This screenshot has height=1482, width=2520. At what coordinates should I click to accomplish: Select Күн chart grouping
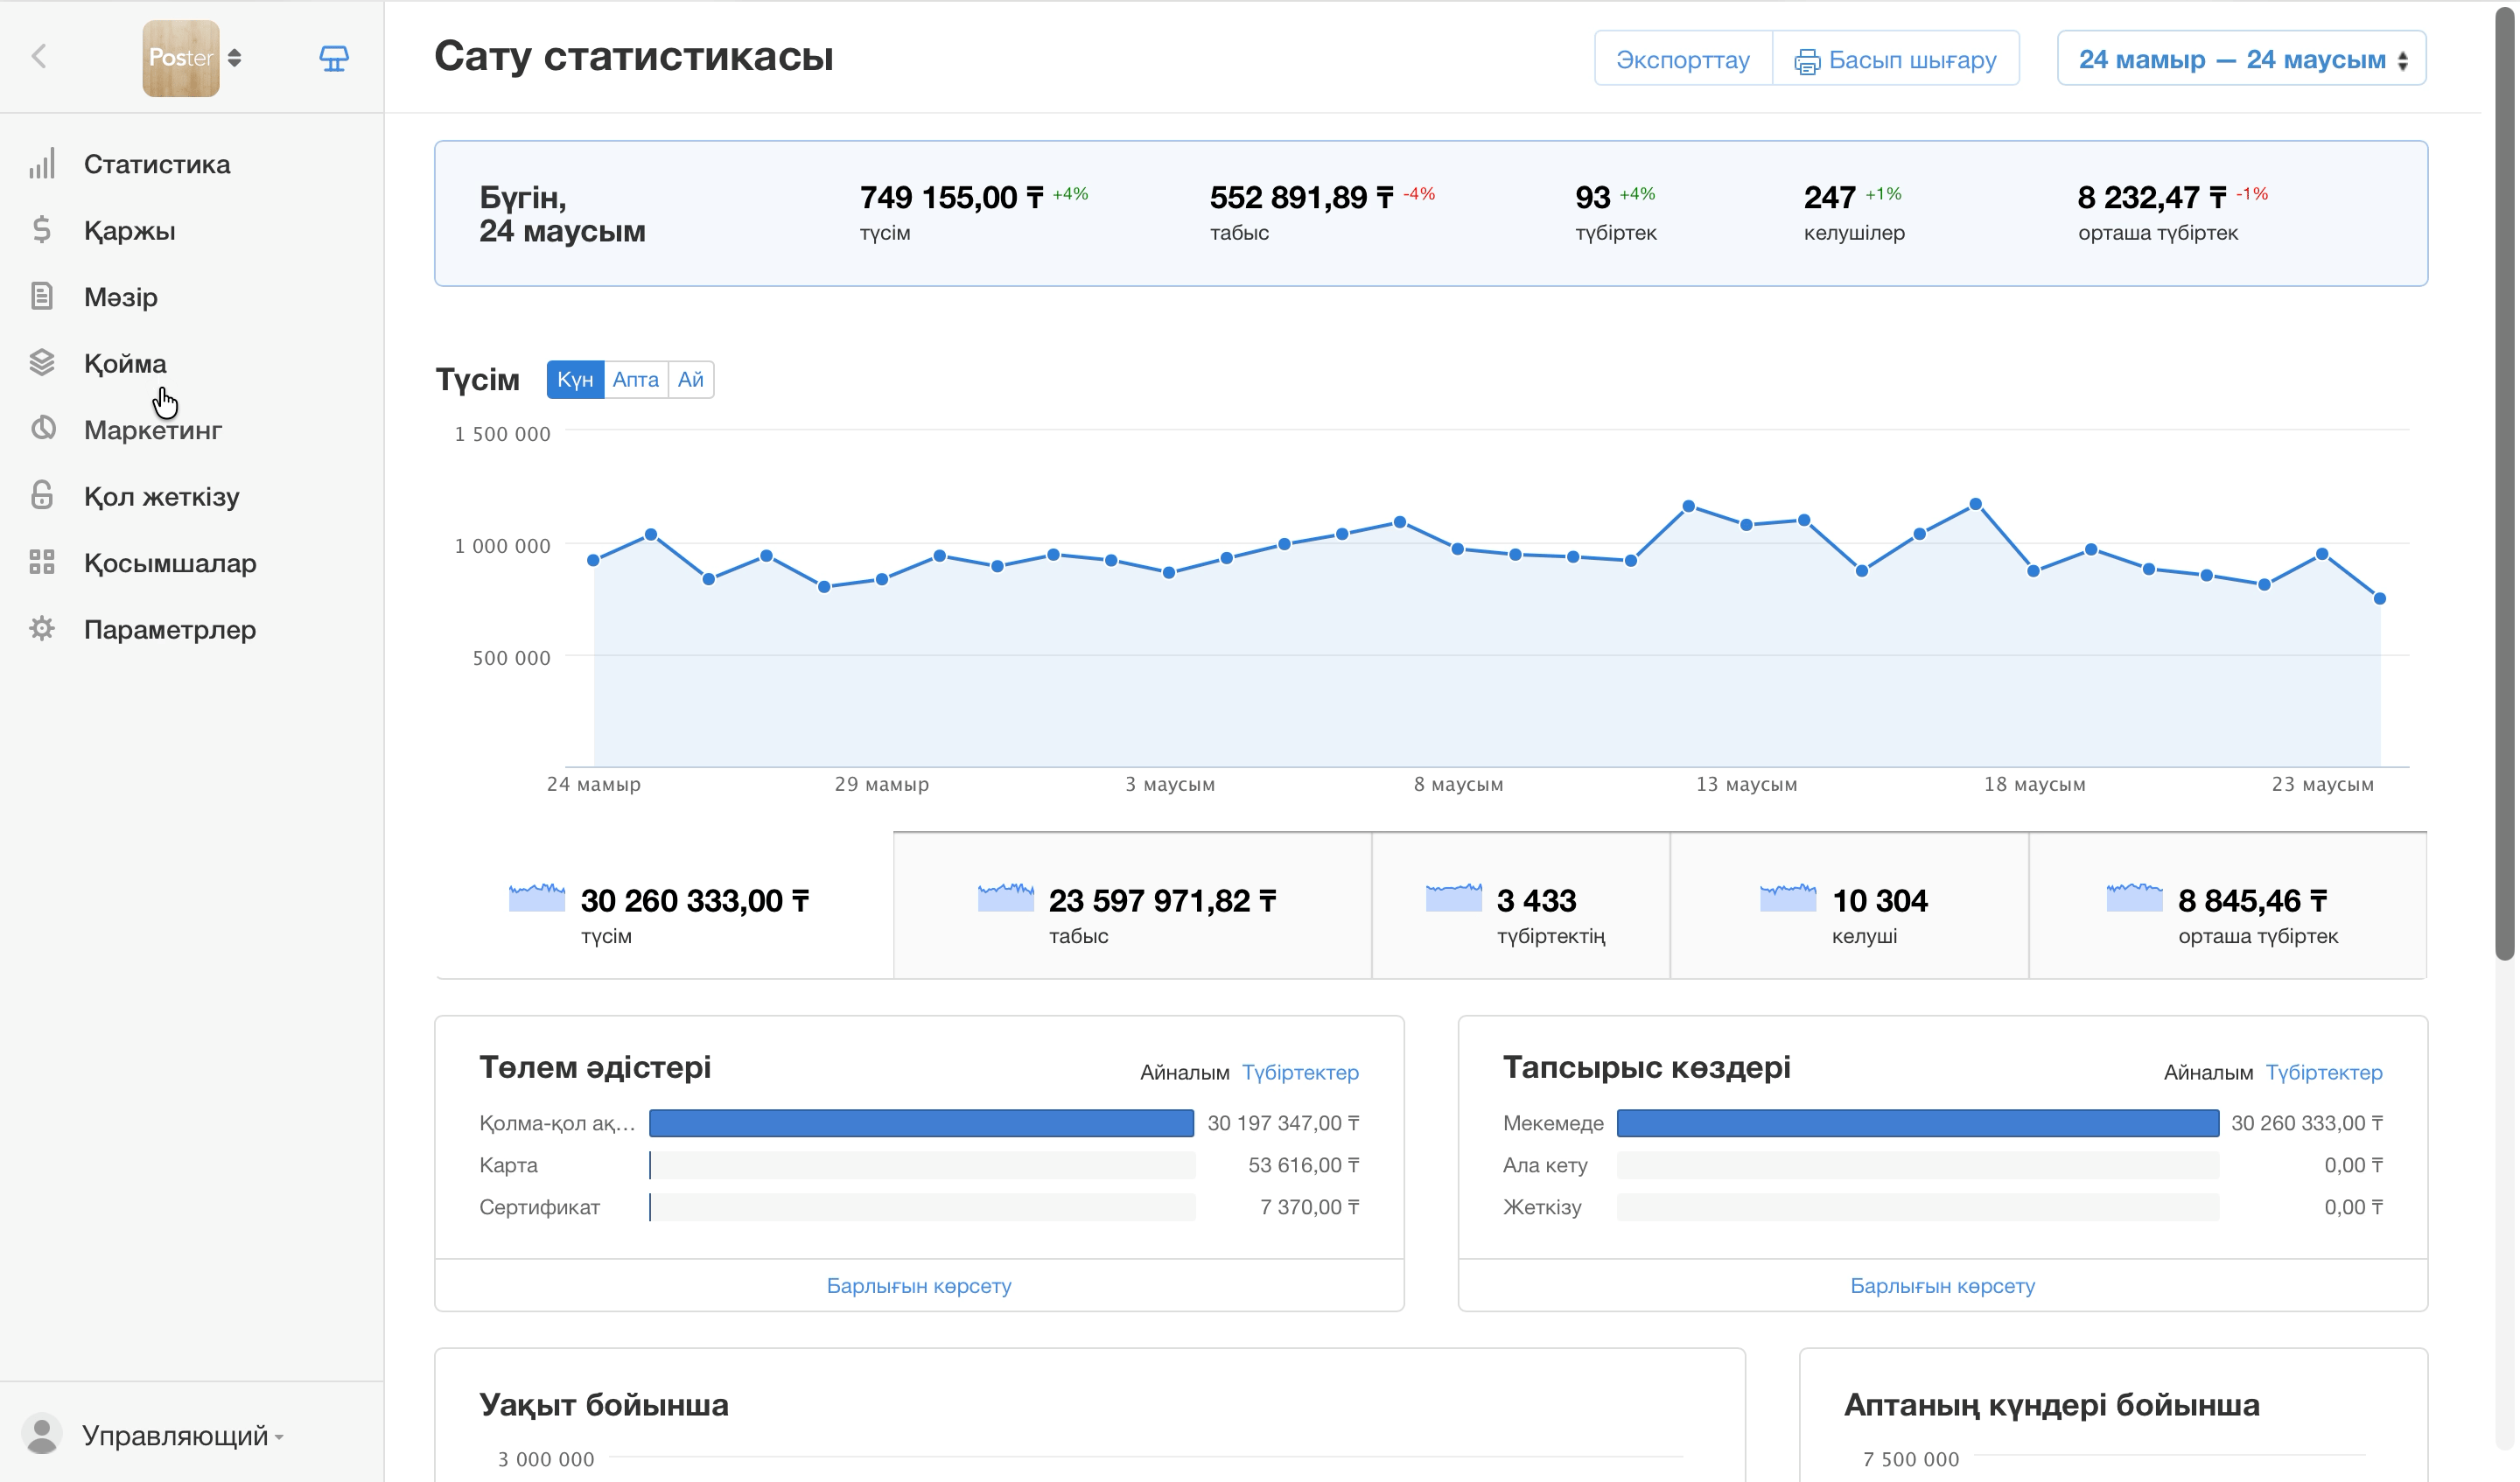[x=575, y=380]
